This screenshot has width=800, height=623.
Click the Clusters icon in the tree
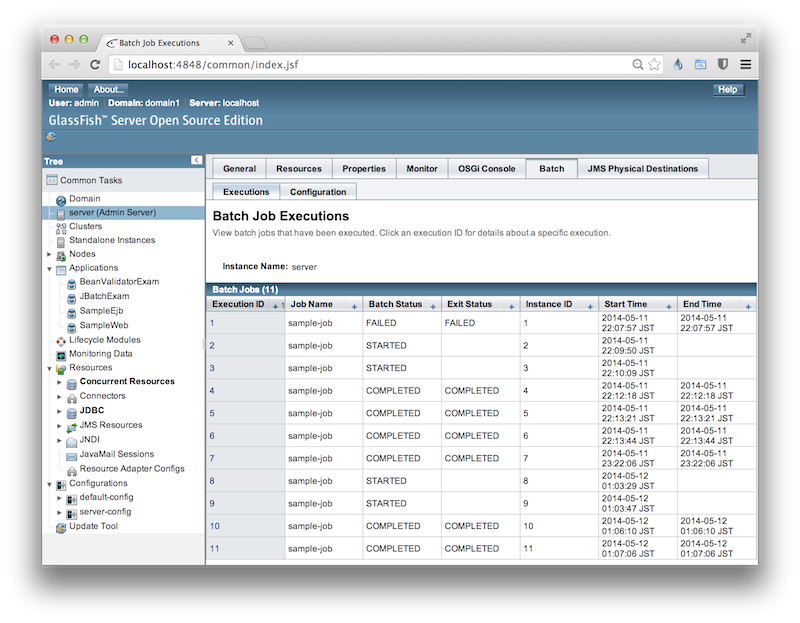click(x=61, y=227)
